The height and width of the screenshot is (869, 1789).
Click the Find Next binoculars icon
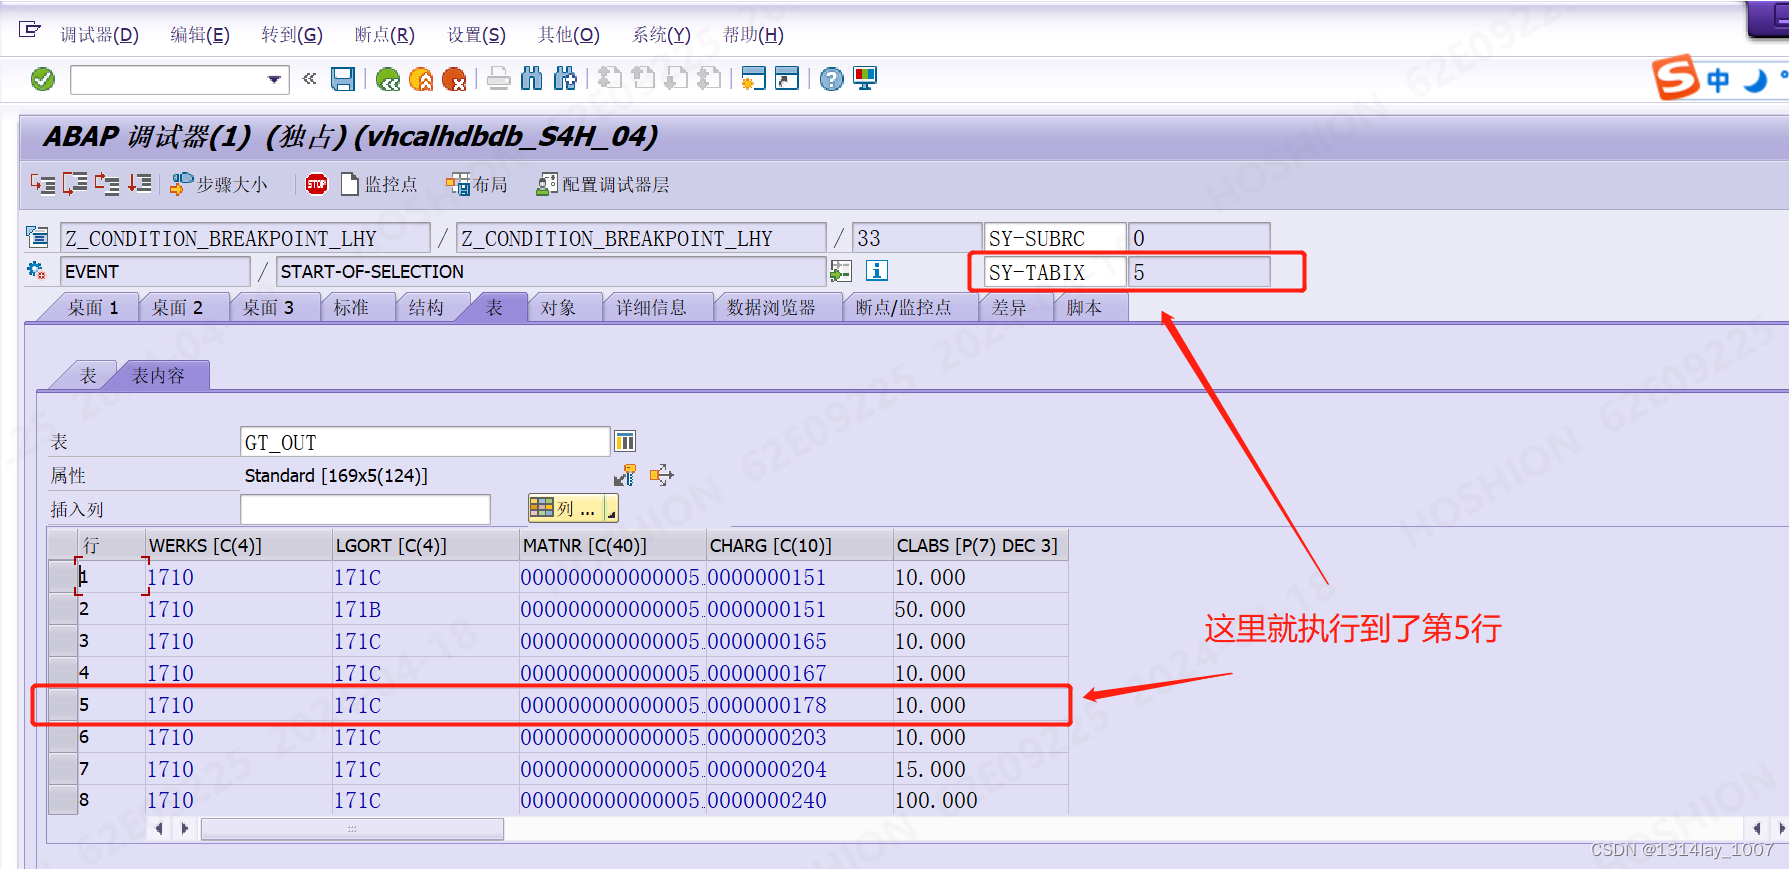[x=565, y=79]
